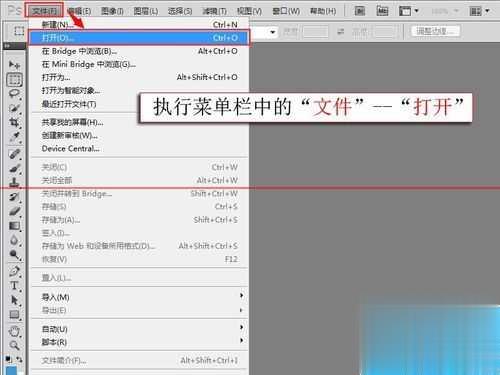The height and width of the screenshot is (375, 500).
Task: Select the Eraser tool
Action: point(14,211)
